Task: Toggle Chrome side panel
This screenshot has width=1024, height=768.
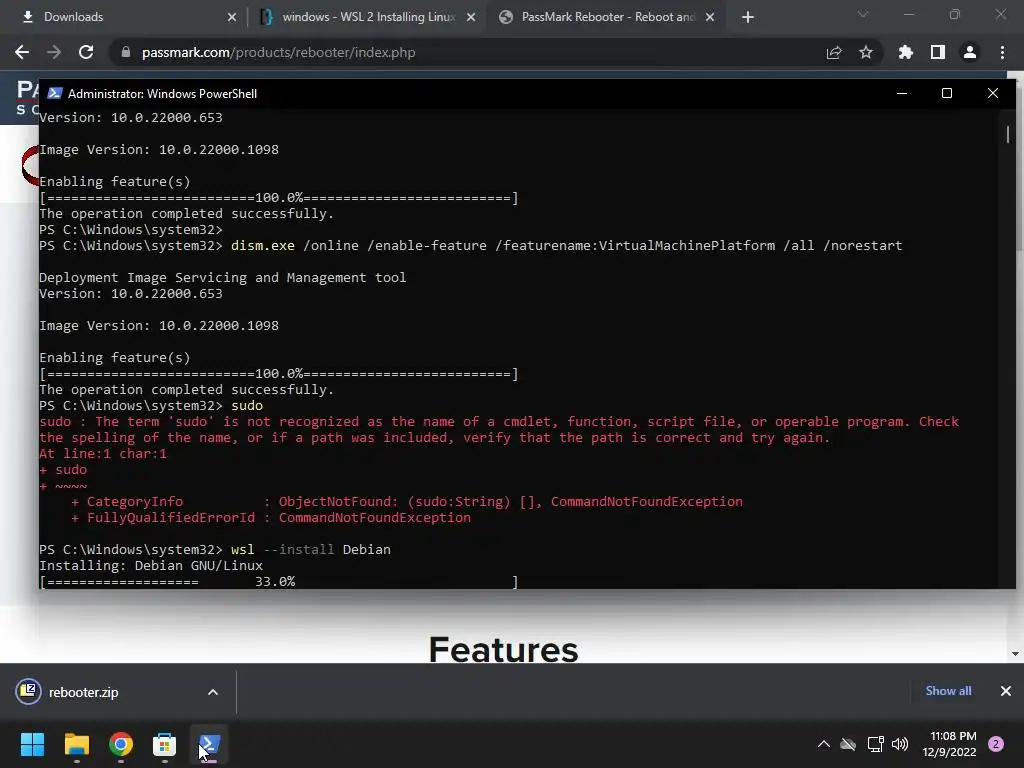Action: tap(938, 52)
